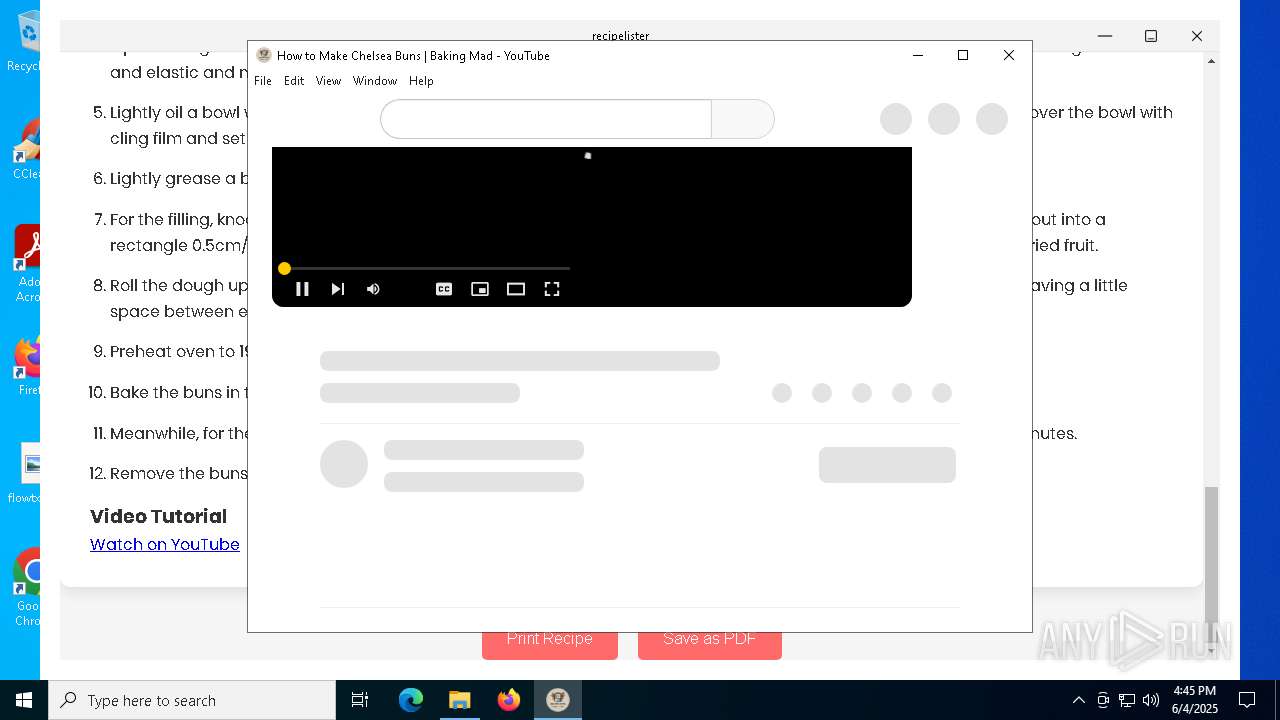
Task: Open the Recycle Bin desktop icon
Action: (26, 42)
